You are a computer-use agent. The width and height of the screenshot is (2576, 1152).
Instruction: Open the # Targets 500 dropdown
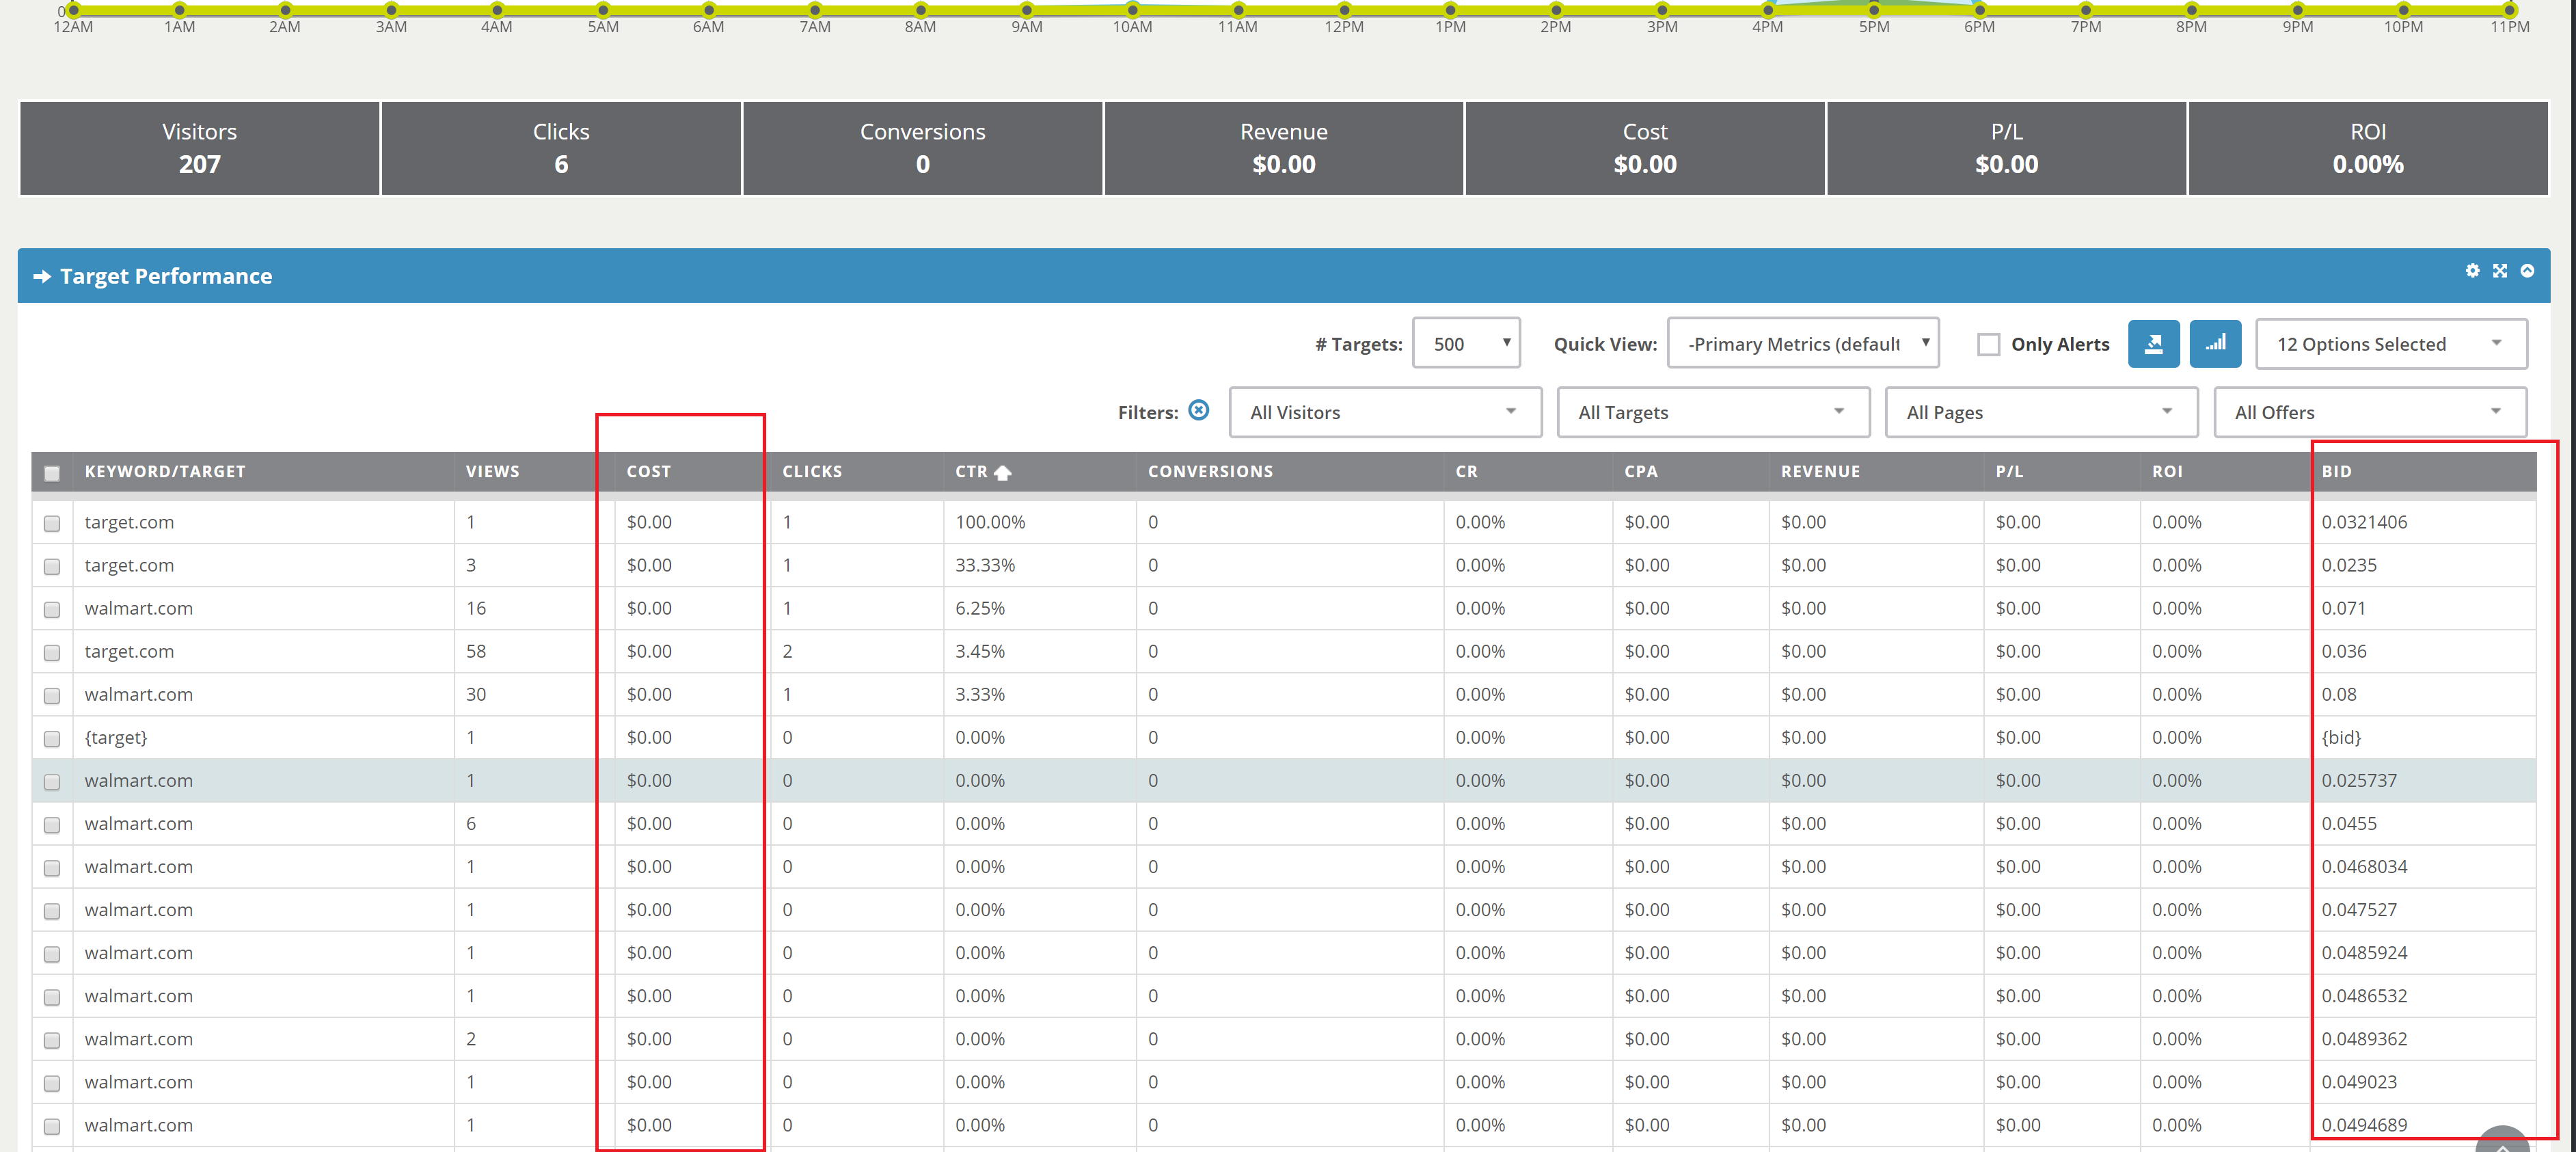[1466, 344]
